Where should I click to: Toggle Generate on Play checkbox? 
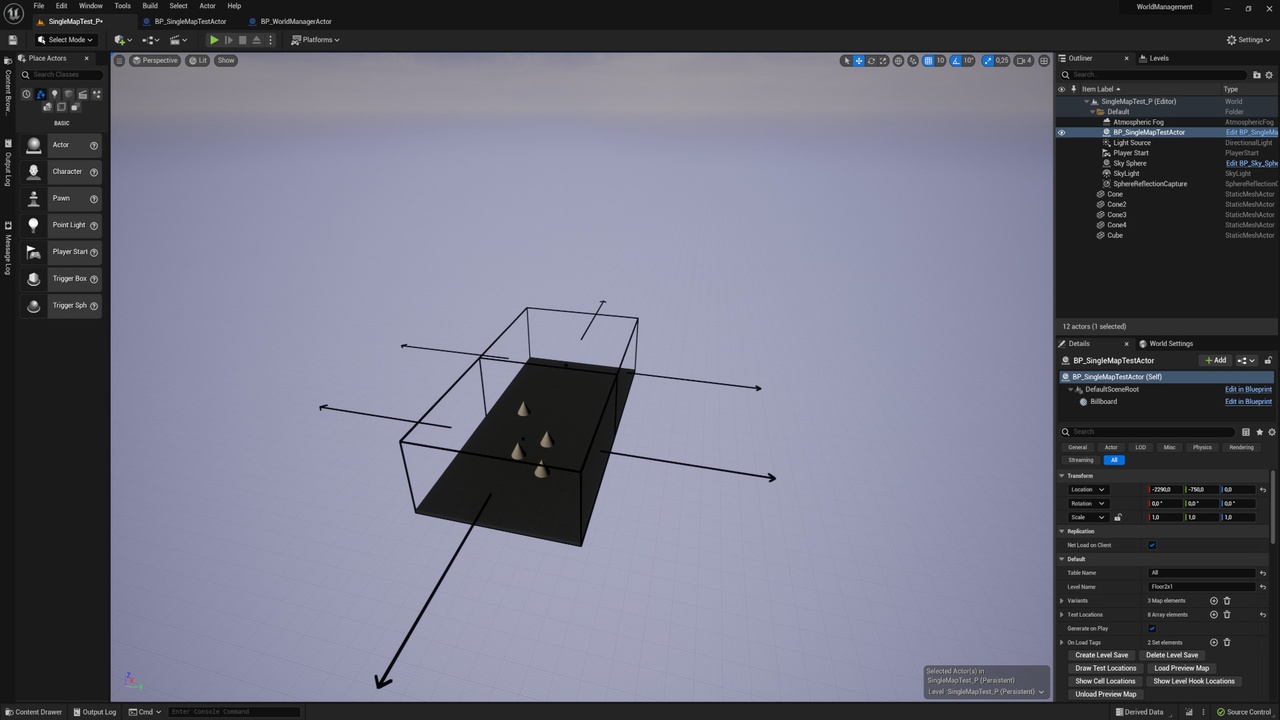point(1152,628)
